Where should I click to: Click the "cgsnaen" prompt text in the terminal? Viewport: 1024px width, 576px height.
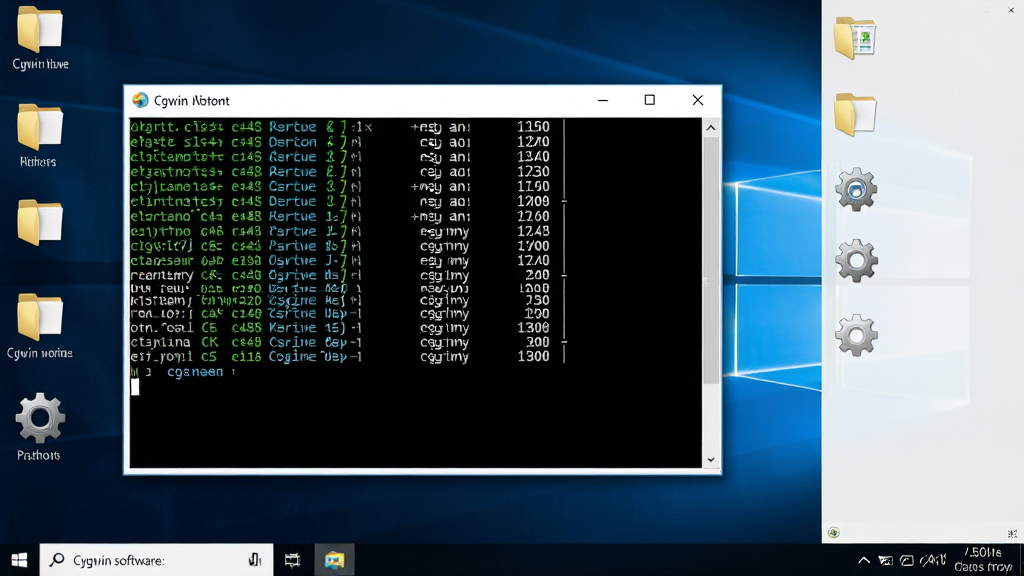(195, 372)
